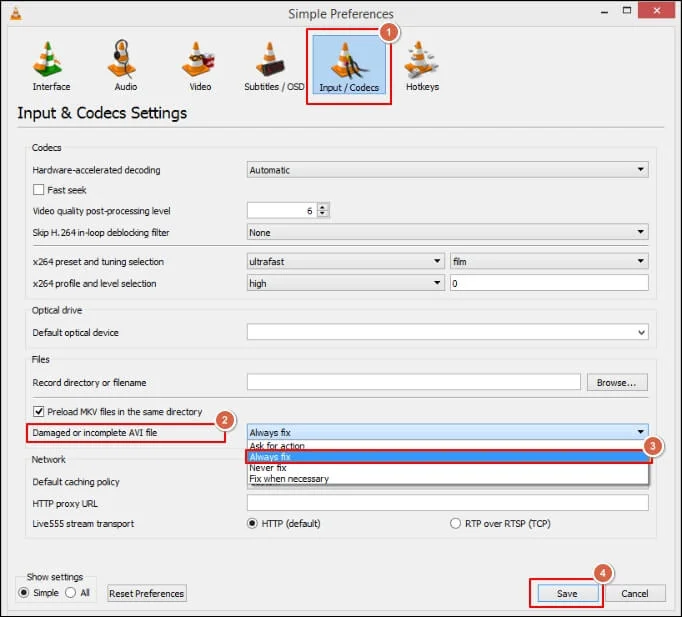Maximize the Simple Preferences window
The image size is (682, 617).
(627, 10)
